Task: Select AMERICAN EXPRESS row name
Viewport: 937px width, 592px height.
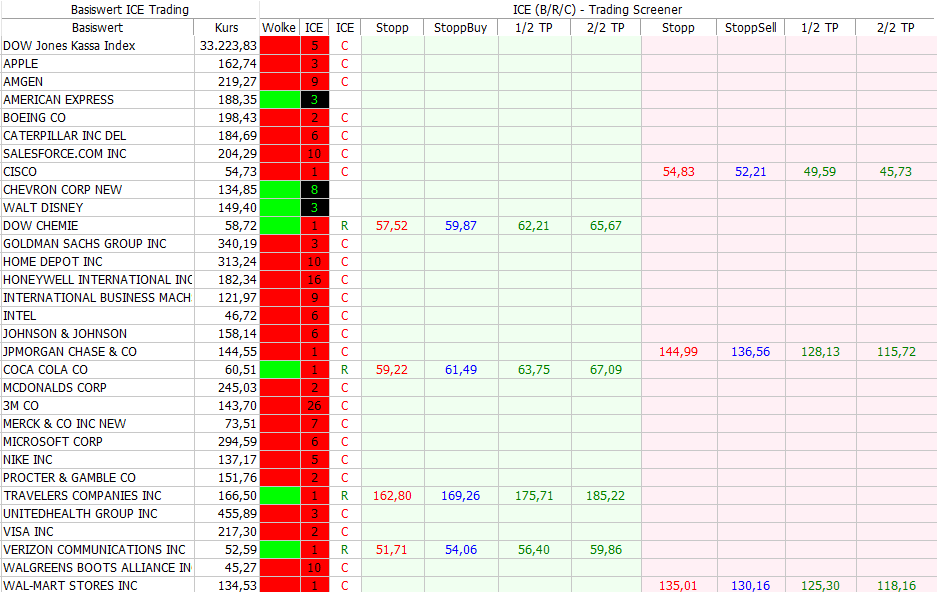Action: pyautogui.click(x=59, y=99)
